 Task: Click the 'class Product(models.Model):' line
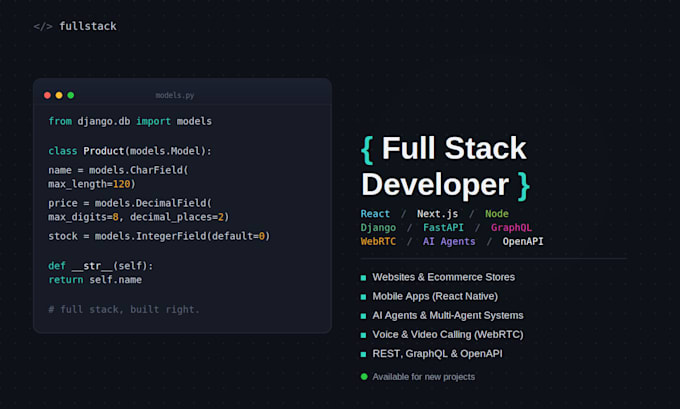pyautogui.click(x=130, y=151)
